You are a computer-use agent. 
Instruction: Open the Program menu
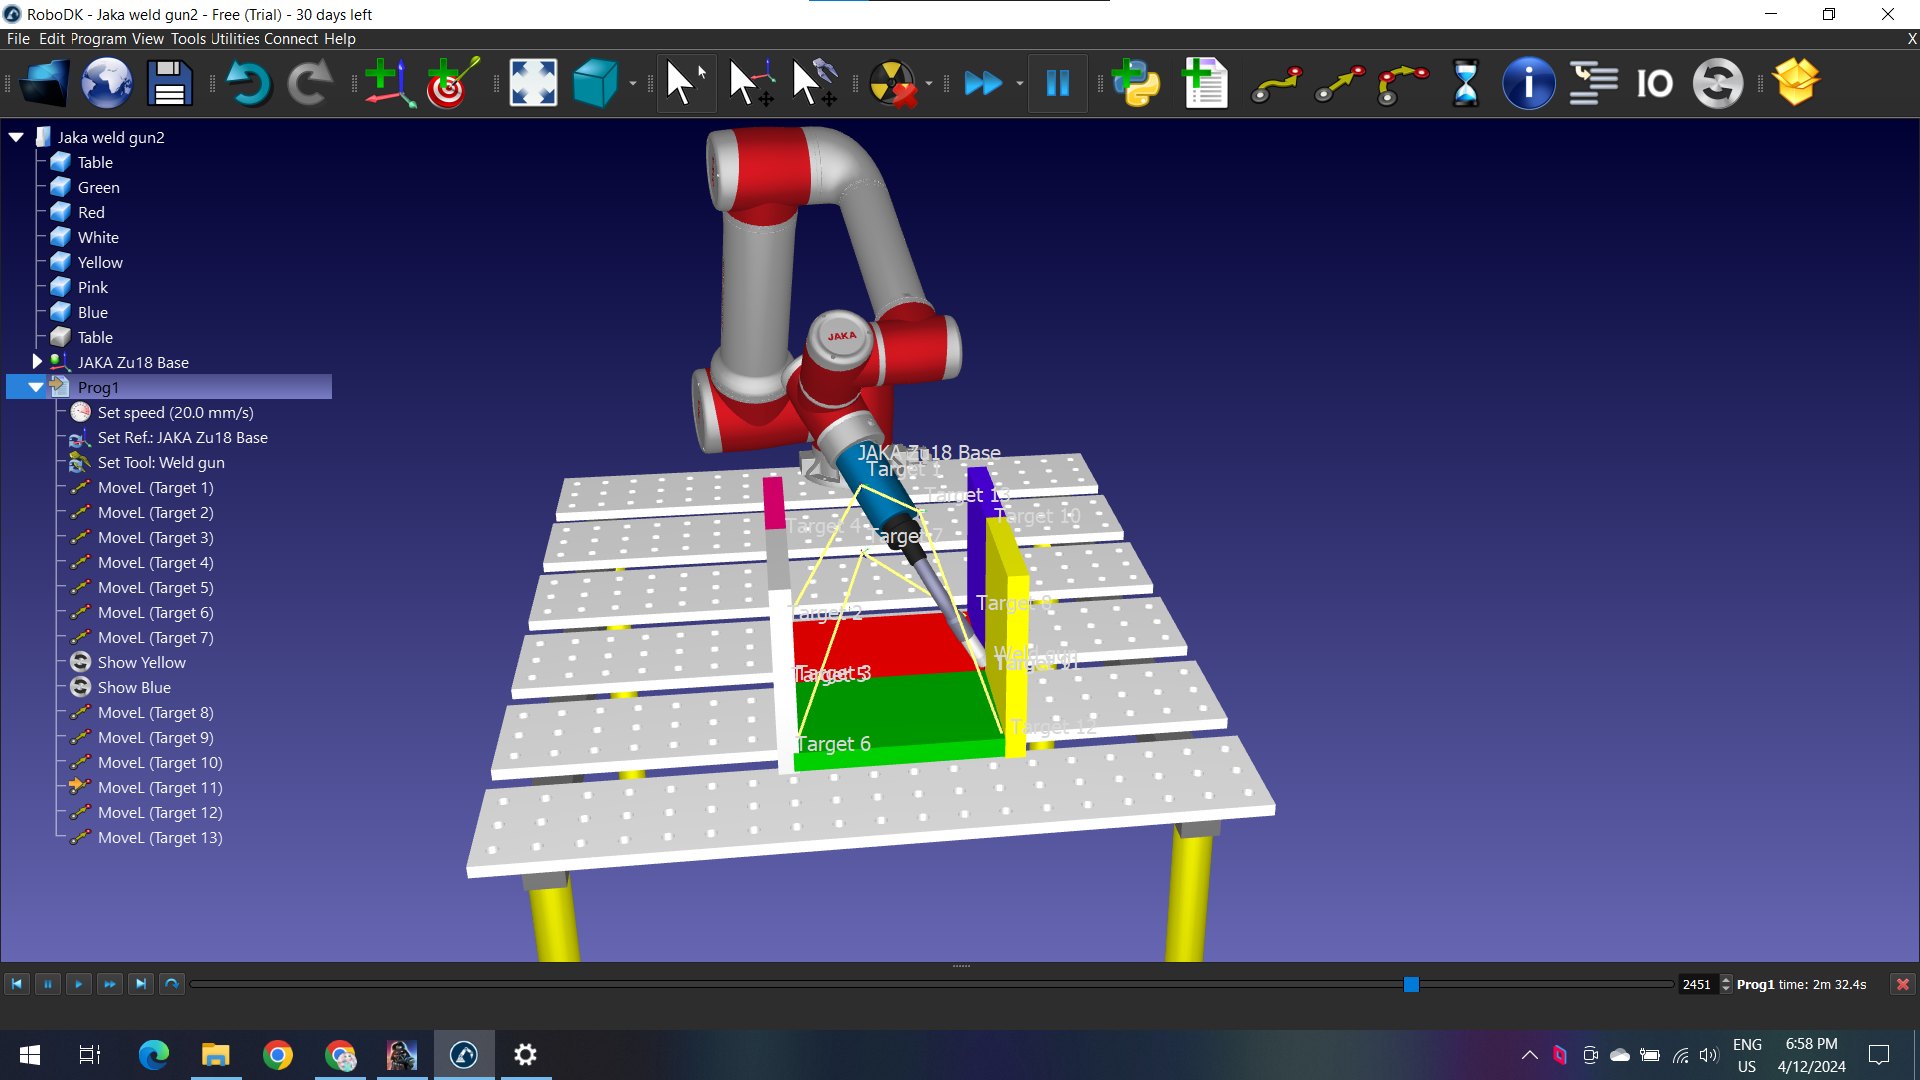click(98, 39)
